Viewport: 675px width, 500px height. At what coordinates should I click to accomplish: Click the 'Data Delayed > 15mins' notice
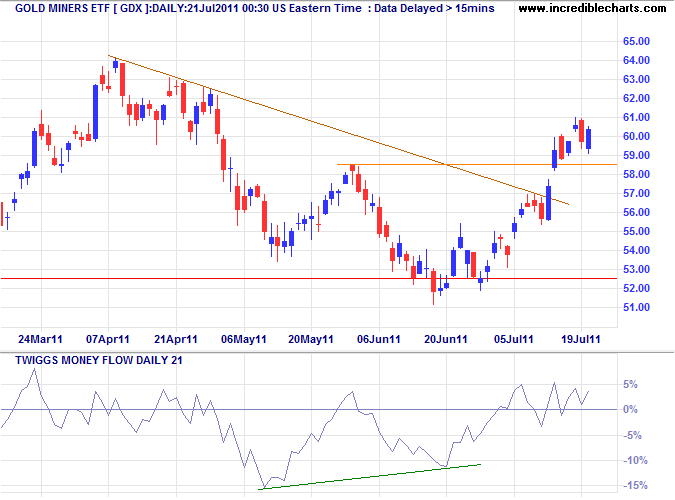click(434, 8)
